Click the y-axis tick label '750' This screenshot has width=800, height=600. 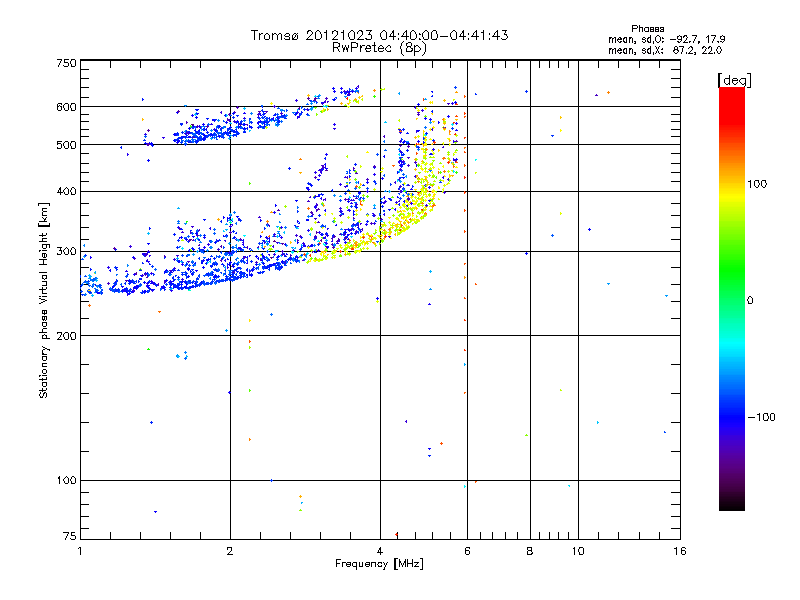pos(66,63)
